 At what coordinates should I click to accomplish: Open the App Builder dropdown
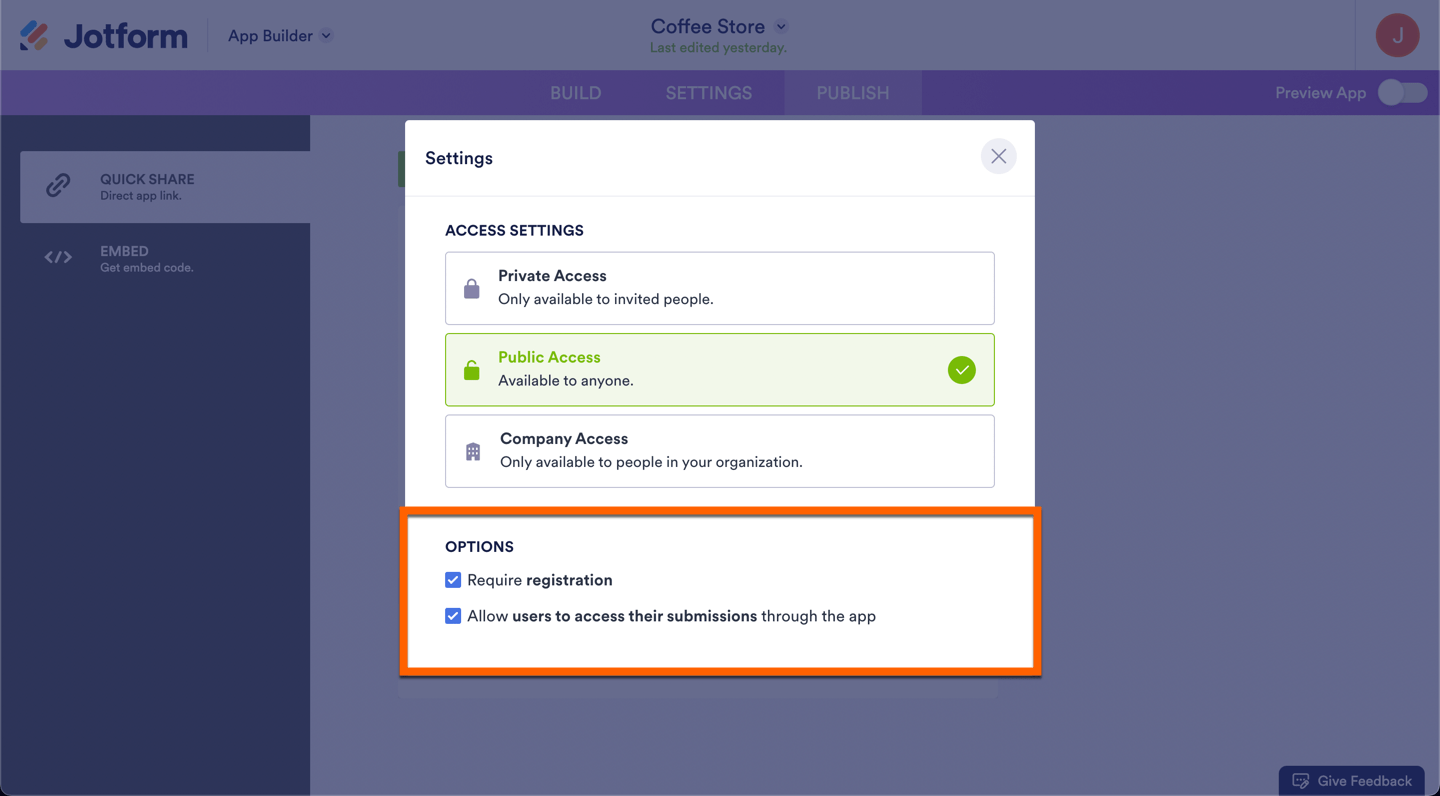[x=279, y=36]
